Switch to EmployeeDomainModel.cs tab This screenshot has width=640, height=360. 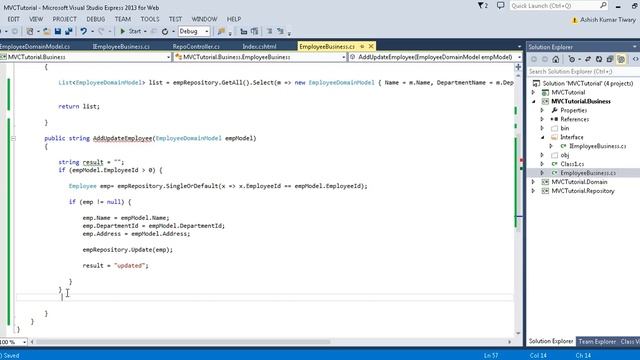(x=35, y=47)
